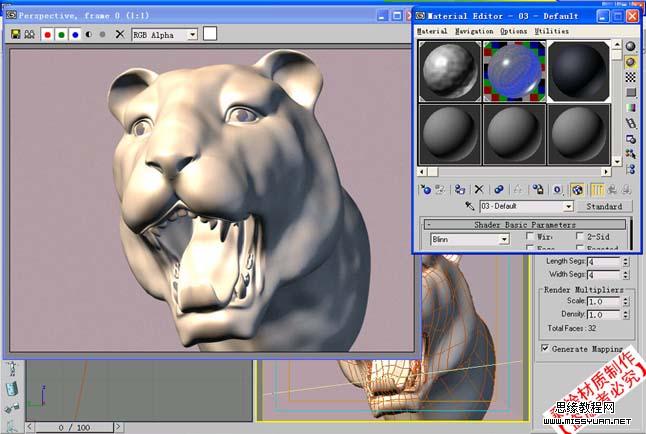Open the Utilities menu

[551, 31]
